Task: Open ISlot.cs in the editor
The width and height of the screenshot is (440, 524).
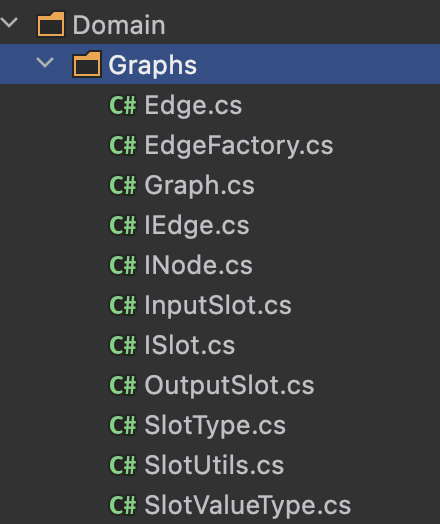Action: pos(190,346)
